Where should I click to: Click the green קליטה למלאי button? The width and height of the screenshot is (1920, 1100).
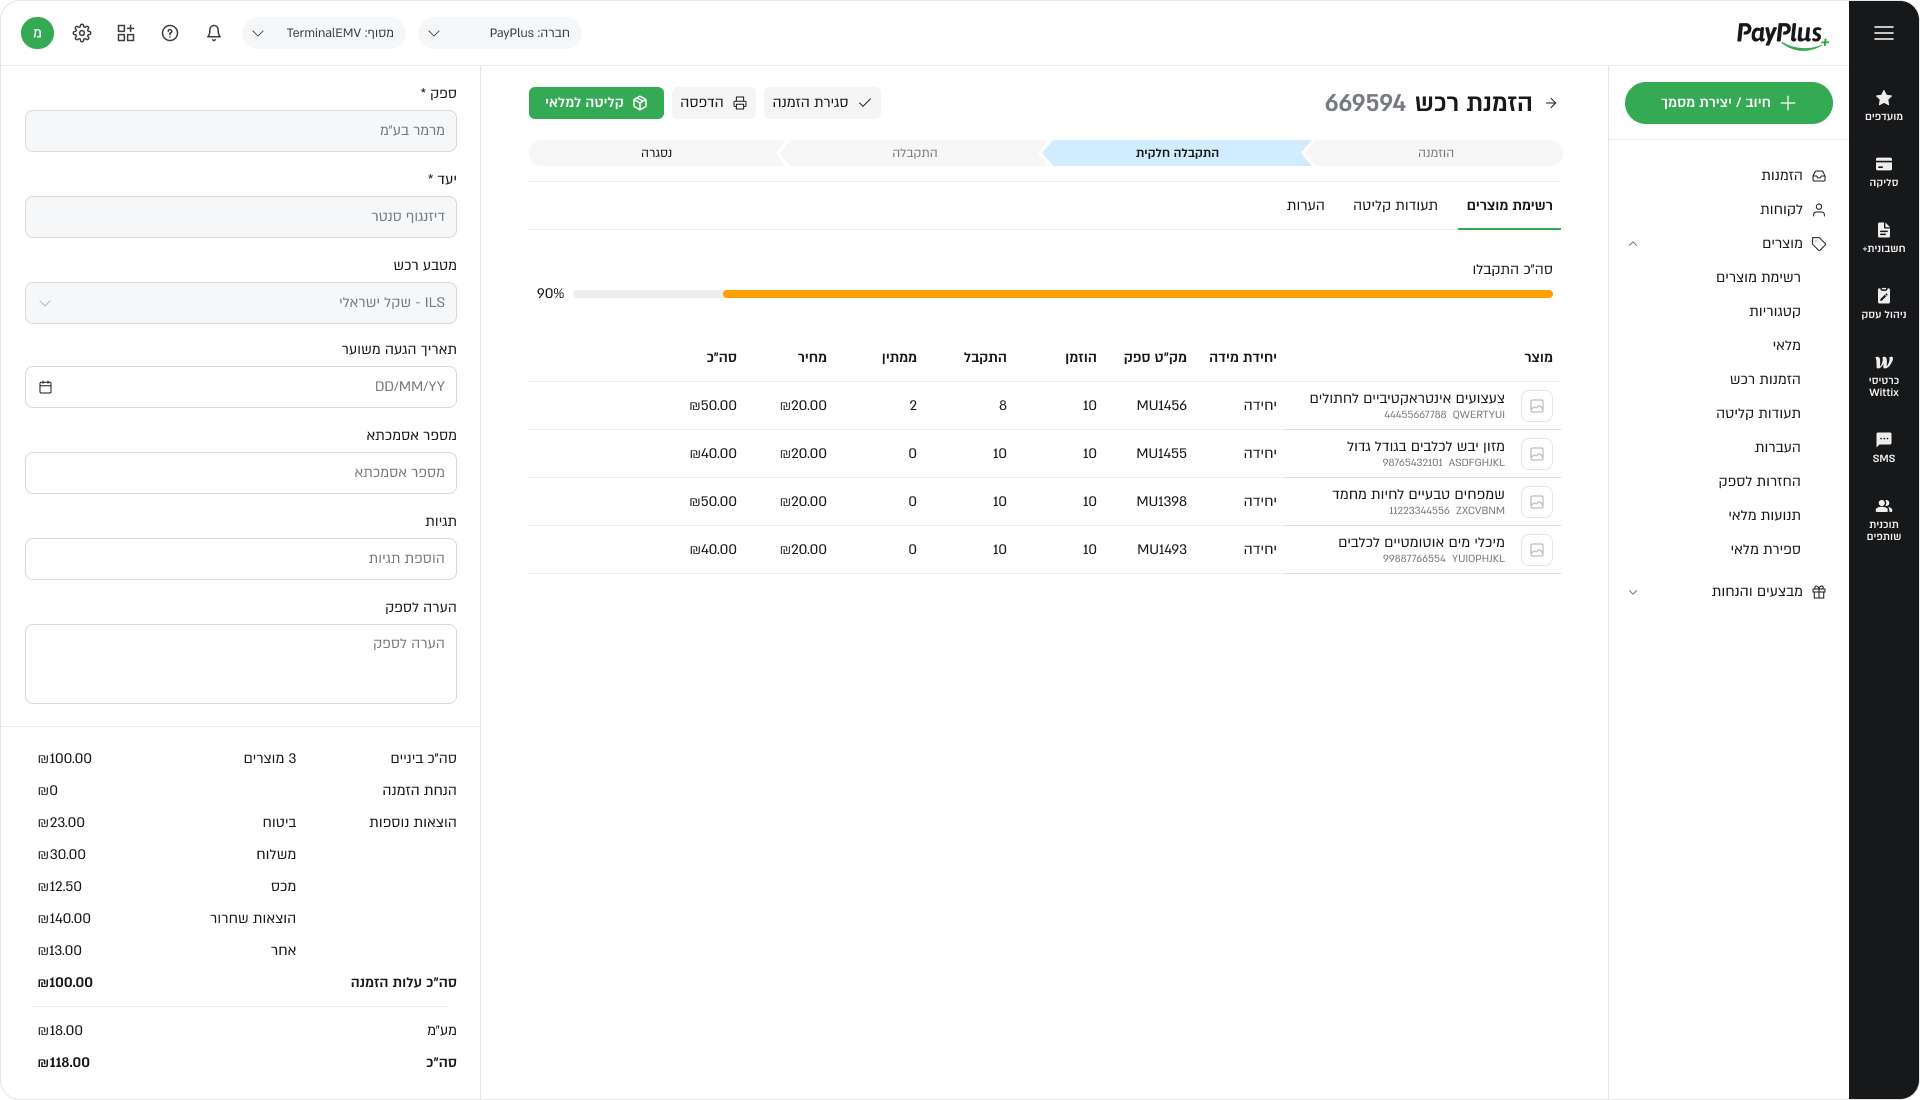596,103
